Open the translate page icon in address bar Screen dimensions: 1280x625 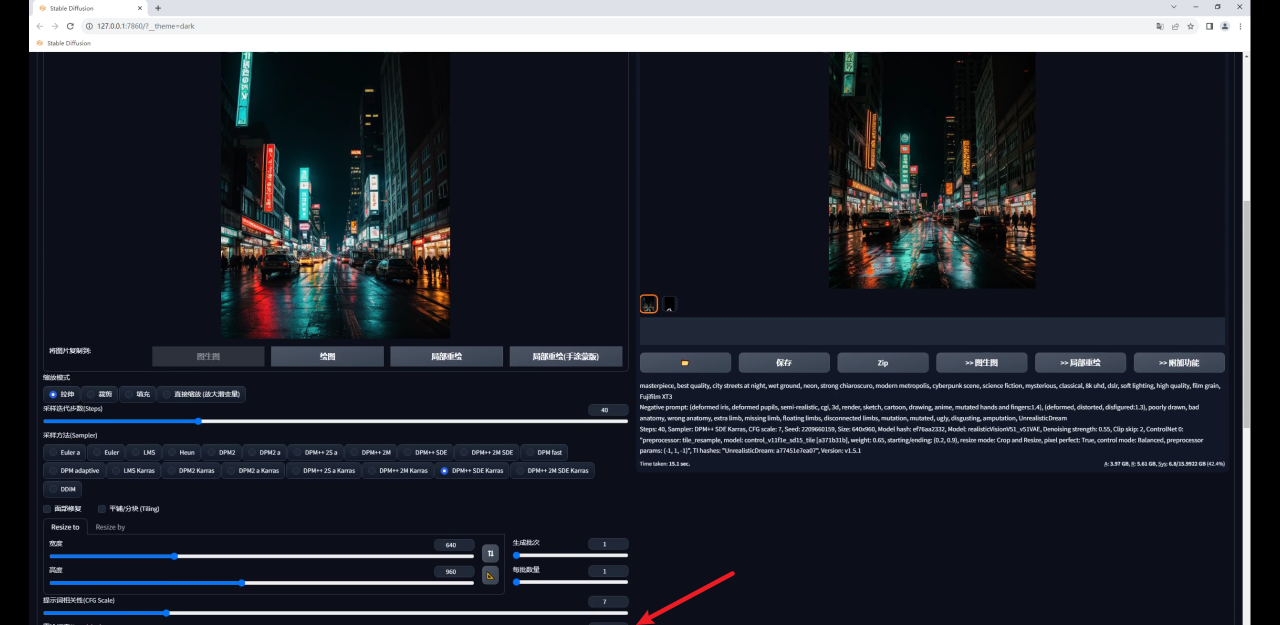coord(1160,26)
